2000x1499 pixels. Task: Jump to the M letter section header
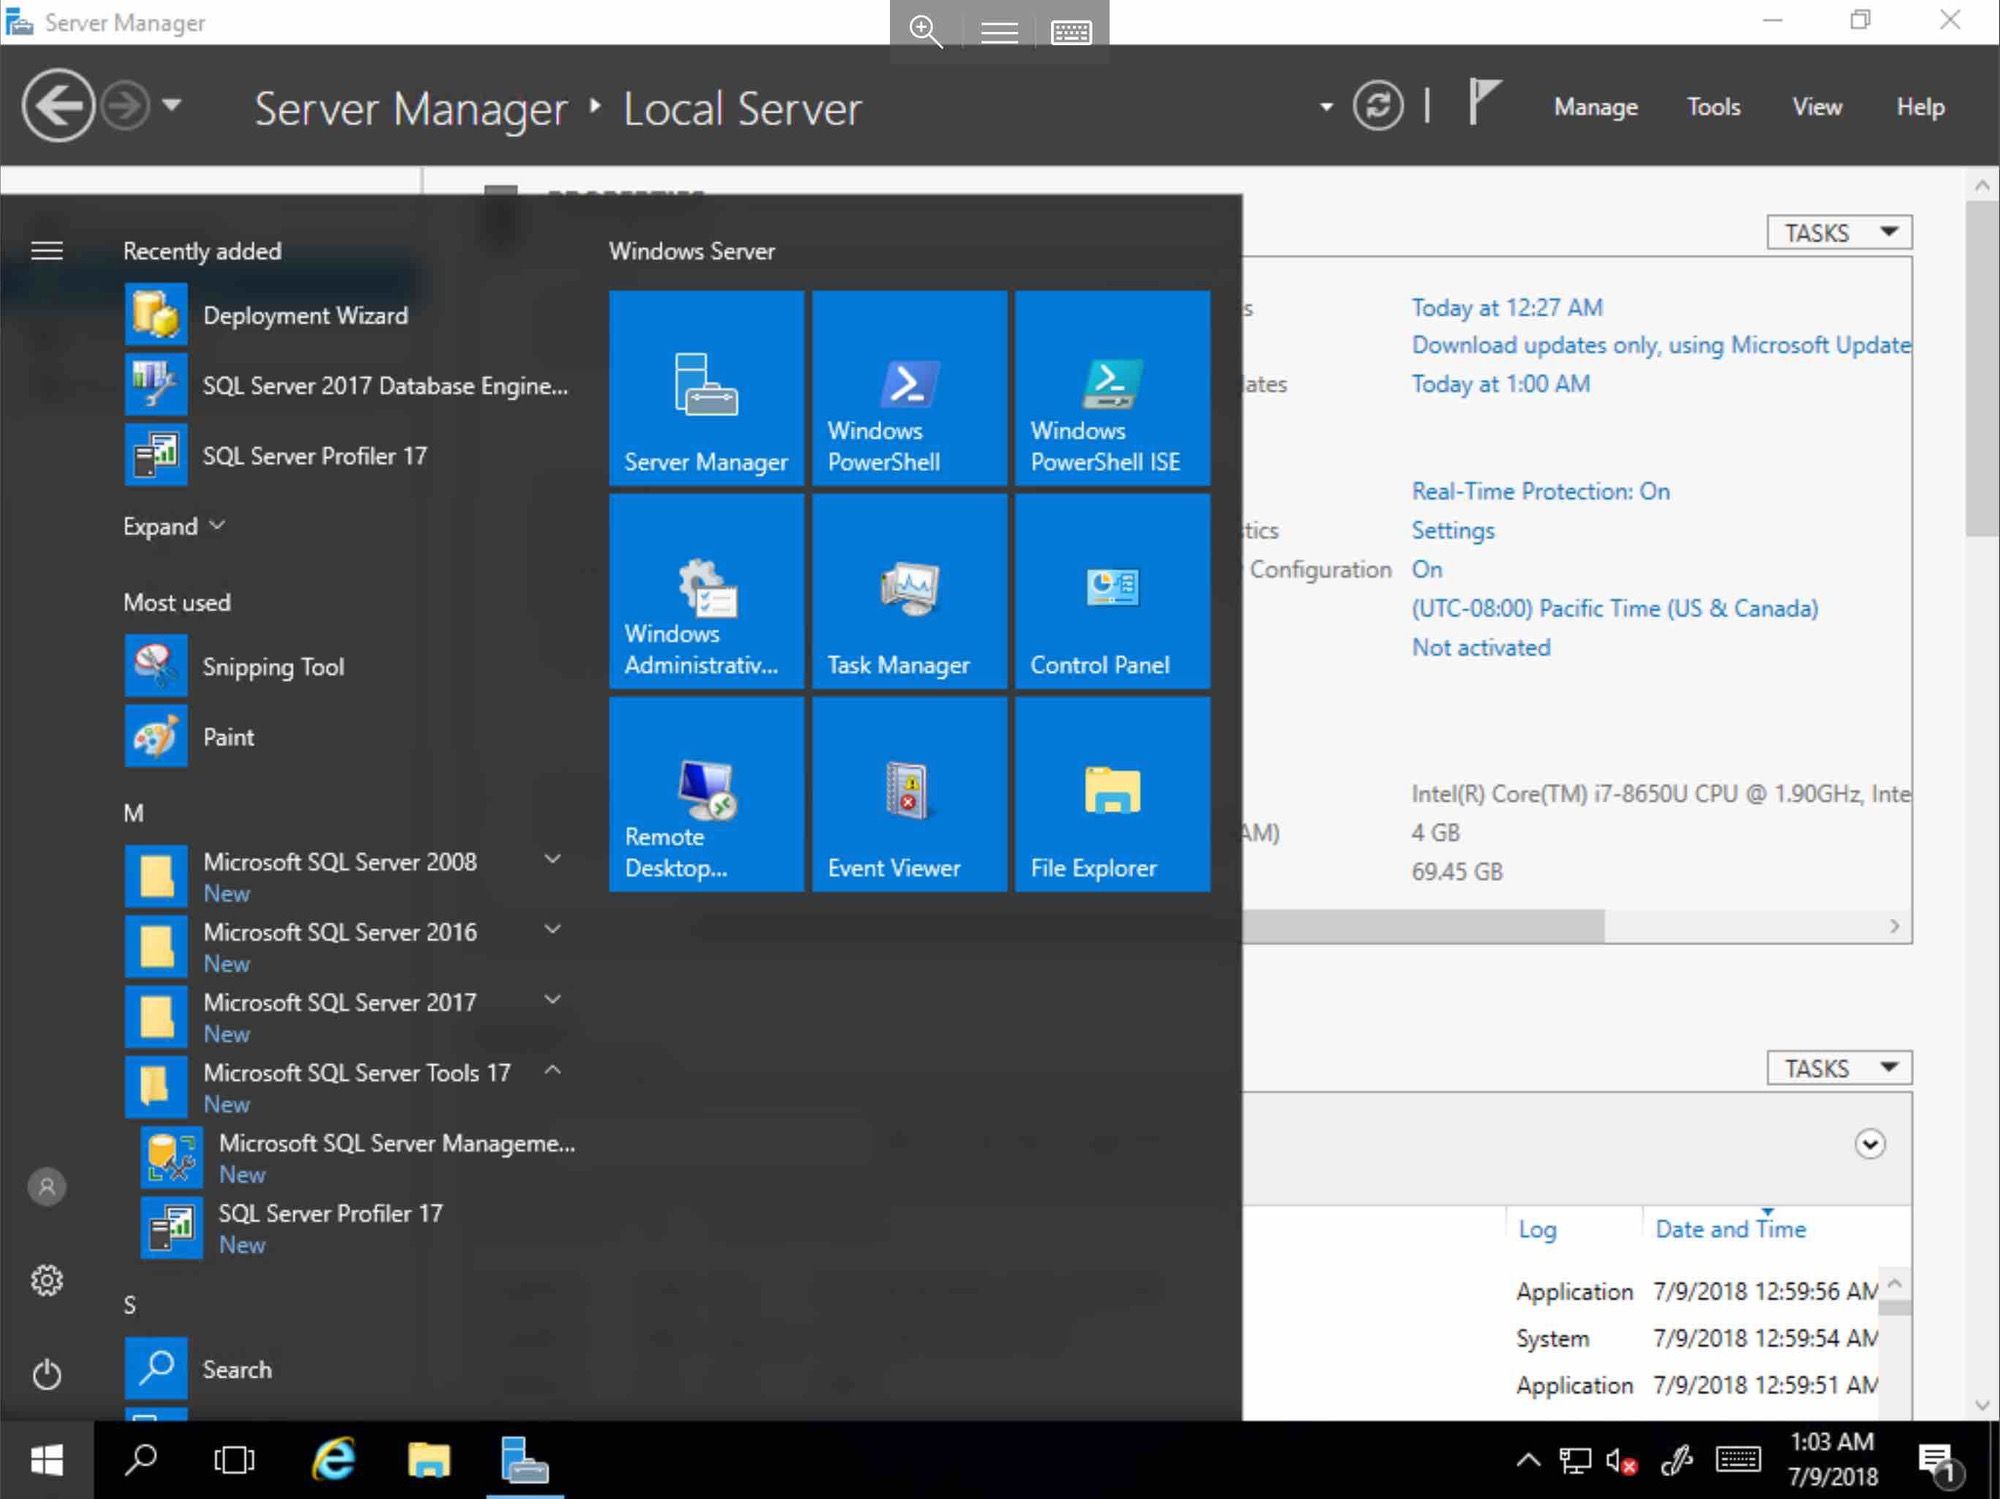tap(133, 813)
